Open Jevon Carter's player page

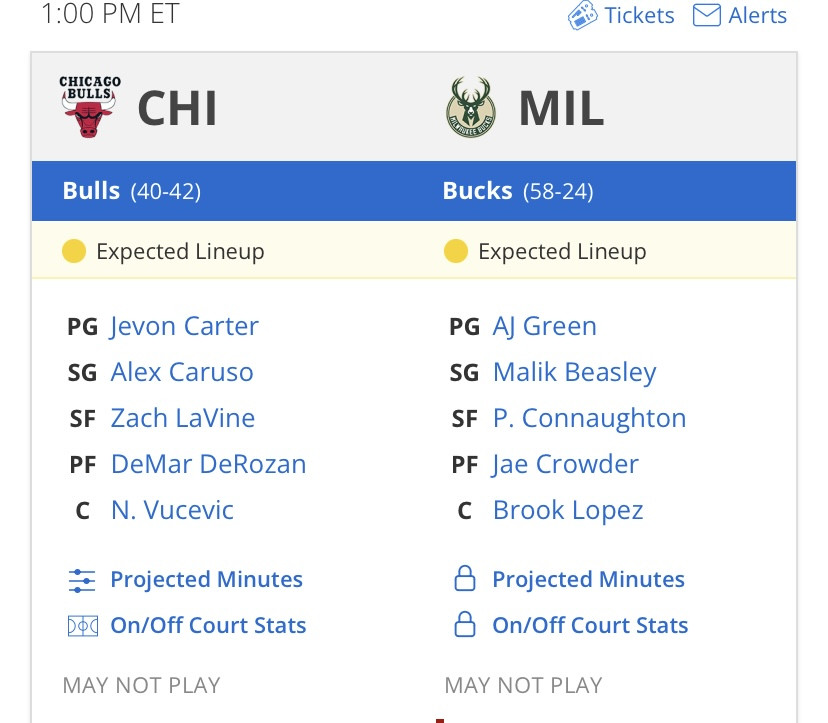[184, 326]
